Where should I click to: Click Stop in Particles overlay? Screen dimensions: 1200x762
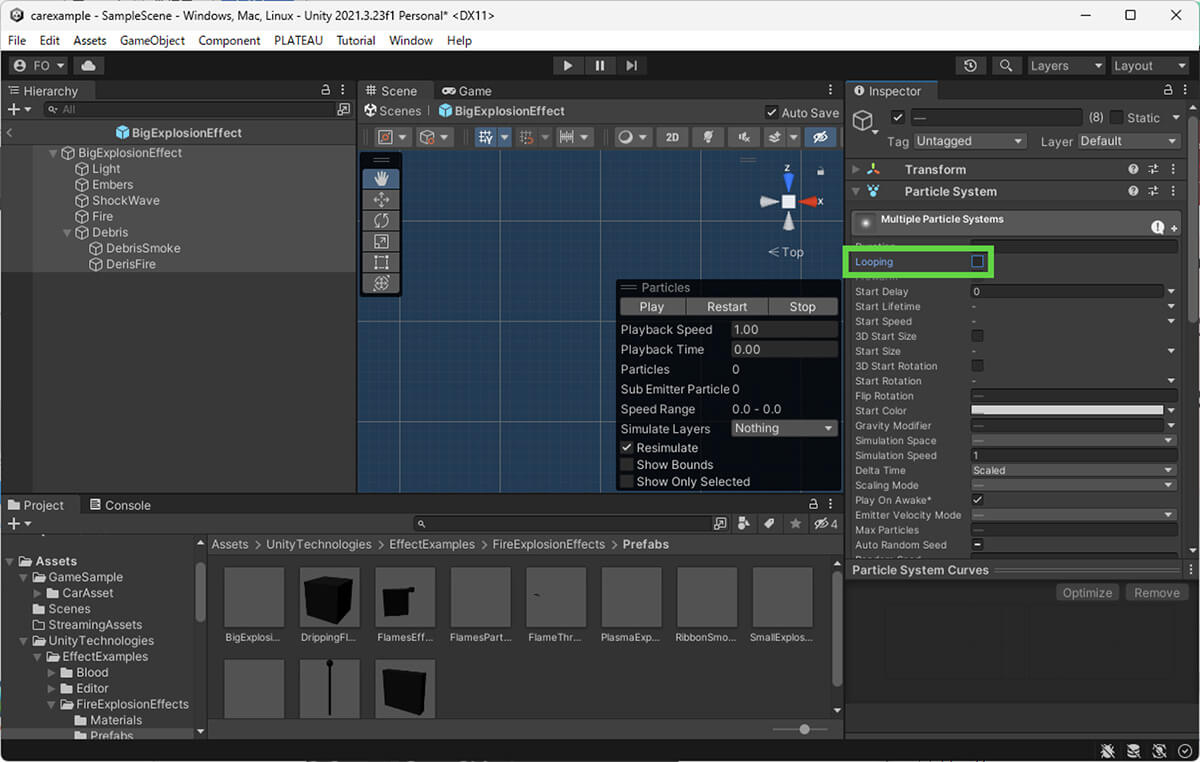point(803,307)
